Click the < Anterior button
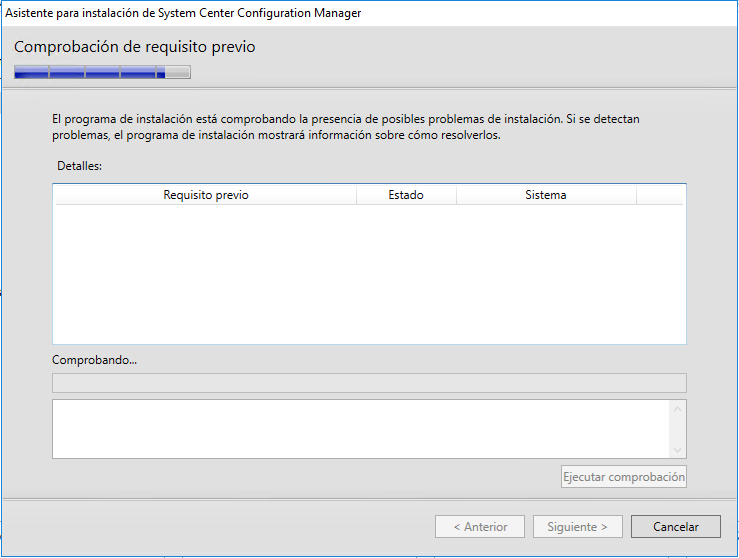The width and height of the screenshot is (739, 558). [x=480, y=526]
